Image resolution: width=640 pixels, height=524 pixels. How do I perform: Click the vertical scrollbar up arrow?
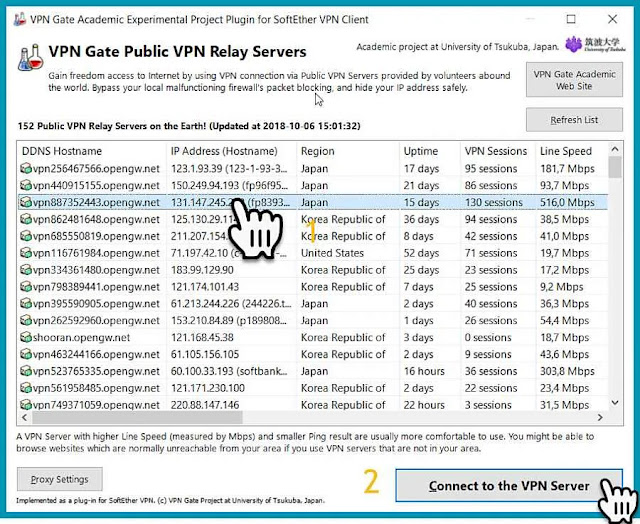[615, 149]
